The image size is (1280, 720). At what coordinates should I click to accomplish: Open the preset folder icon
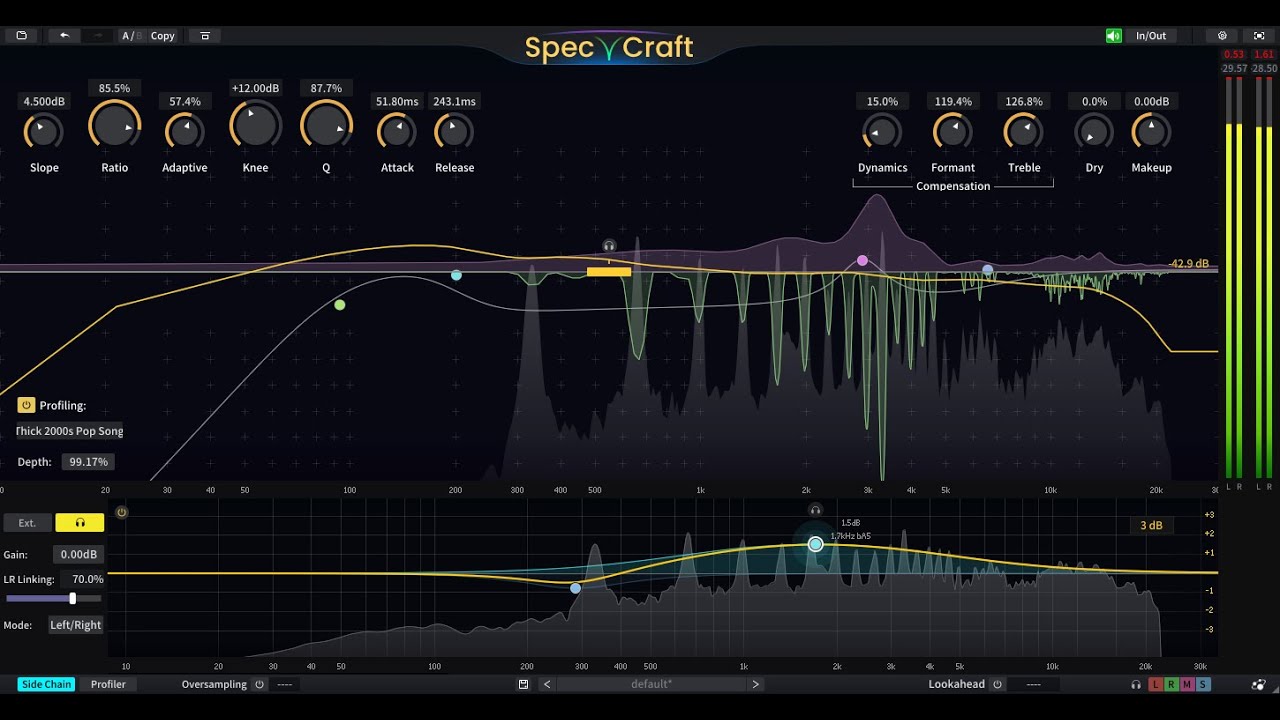21,35
